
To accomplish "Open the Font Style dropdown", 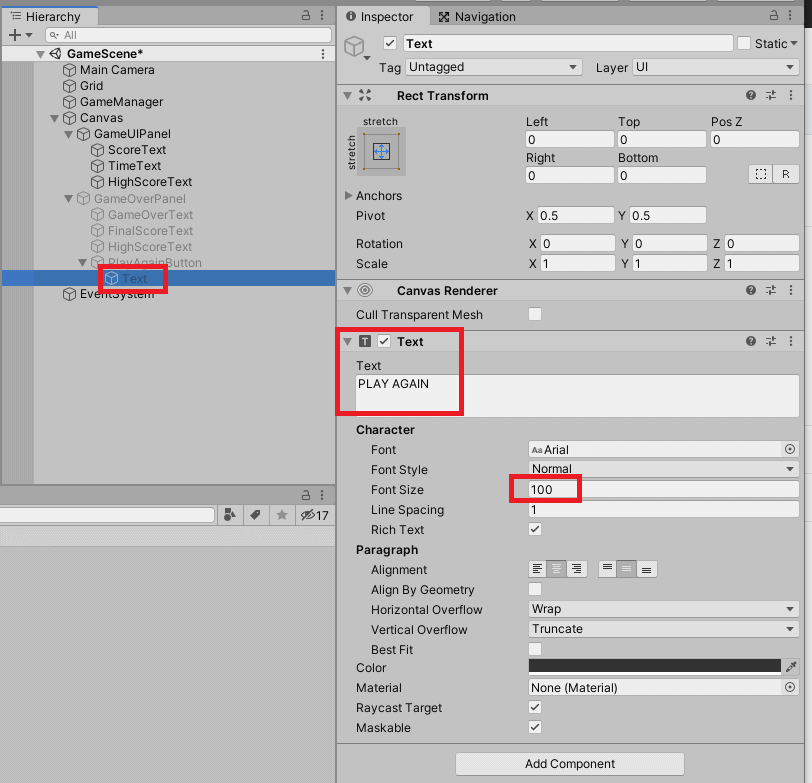I will point(663,469).
